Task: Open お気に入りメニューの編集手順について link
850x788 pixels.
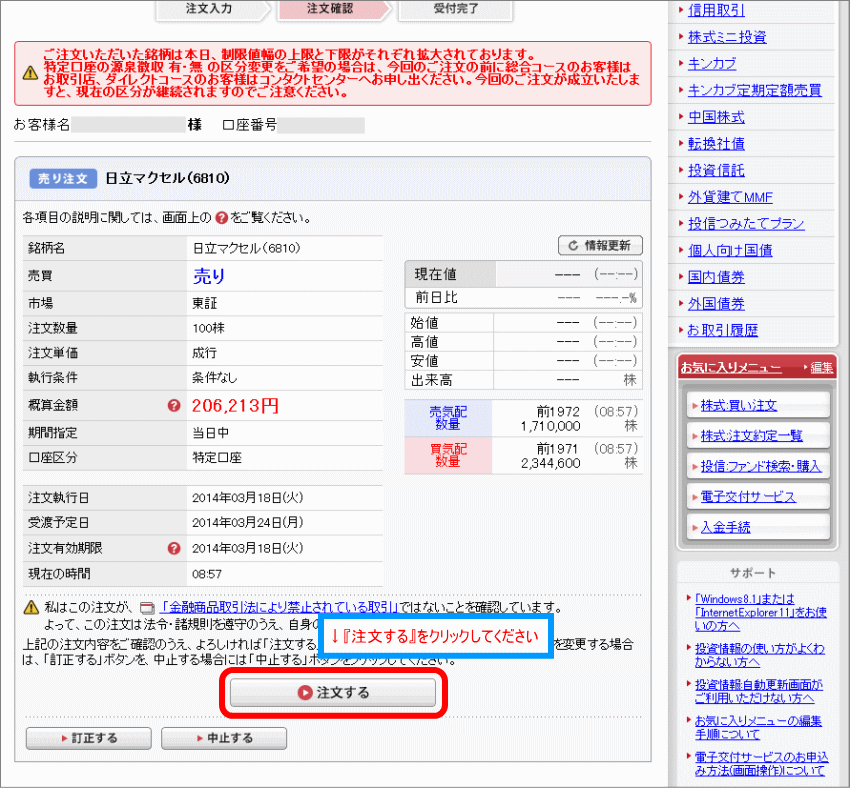Action: (758, 727)
